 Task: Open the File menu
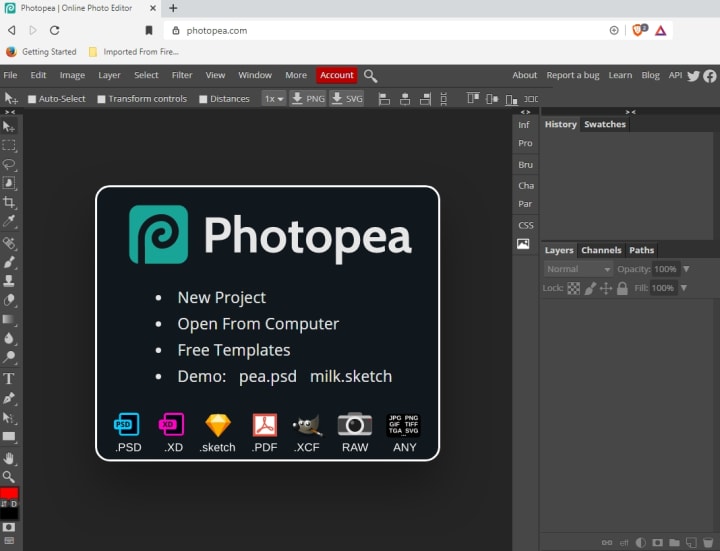(10, 75)
